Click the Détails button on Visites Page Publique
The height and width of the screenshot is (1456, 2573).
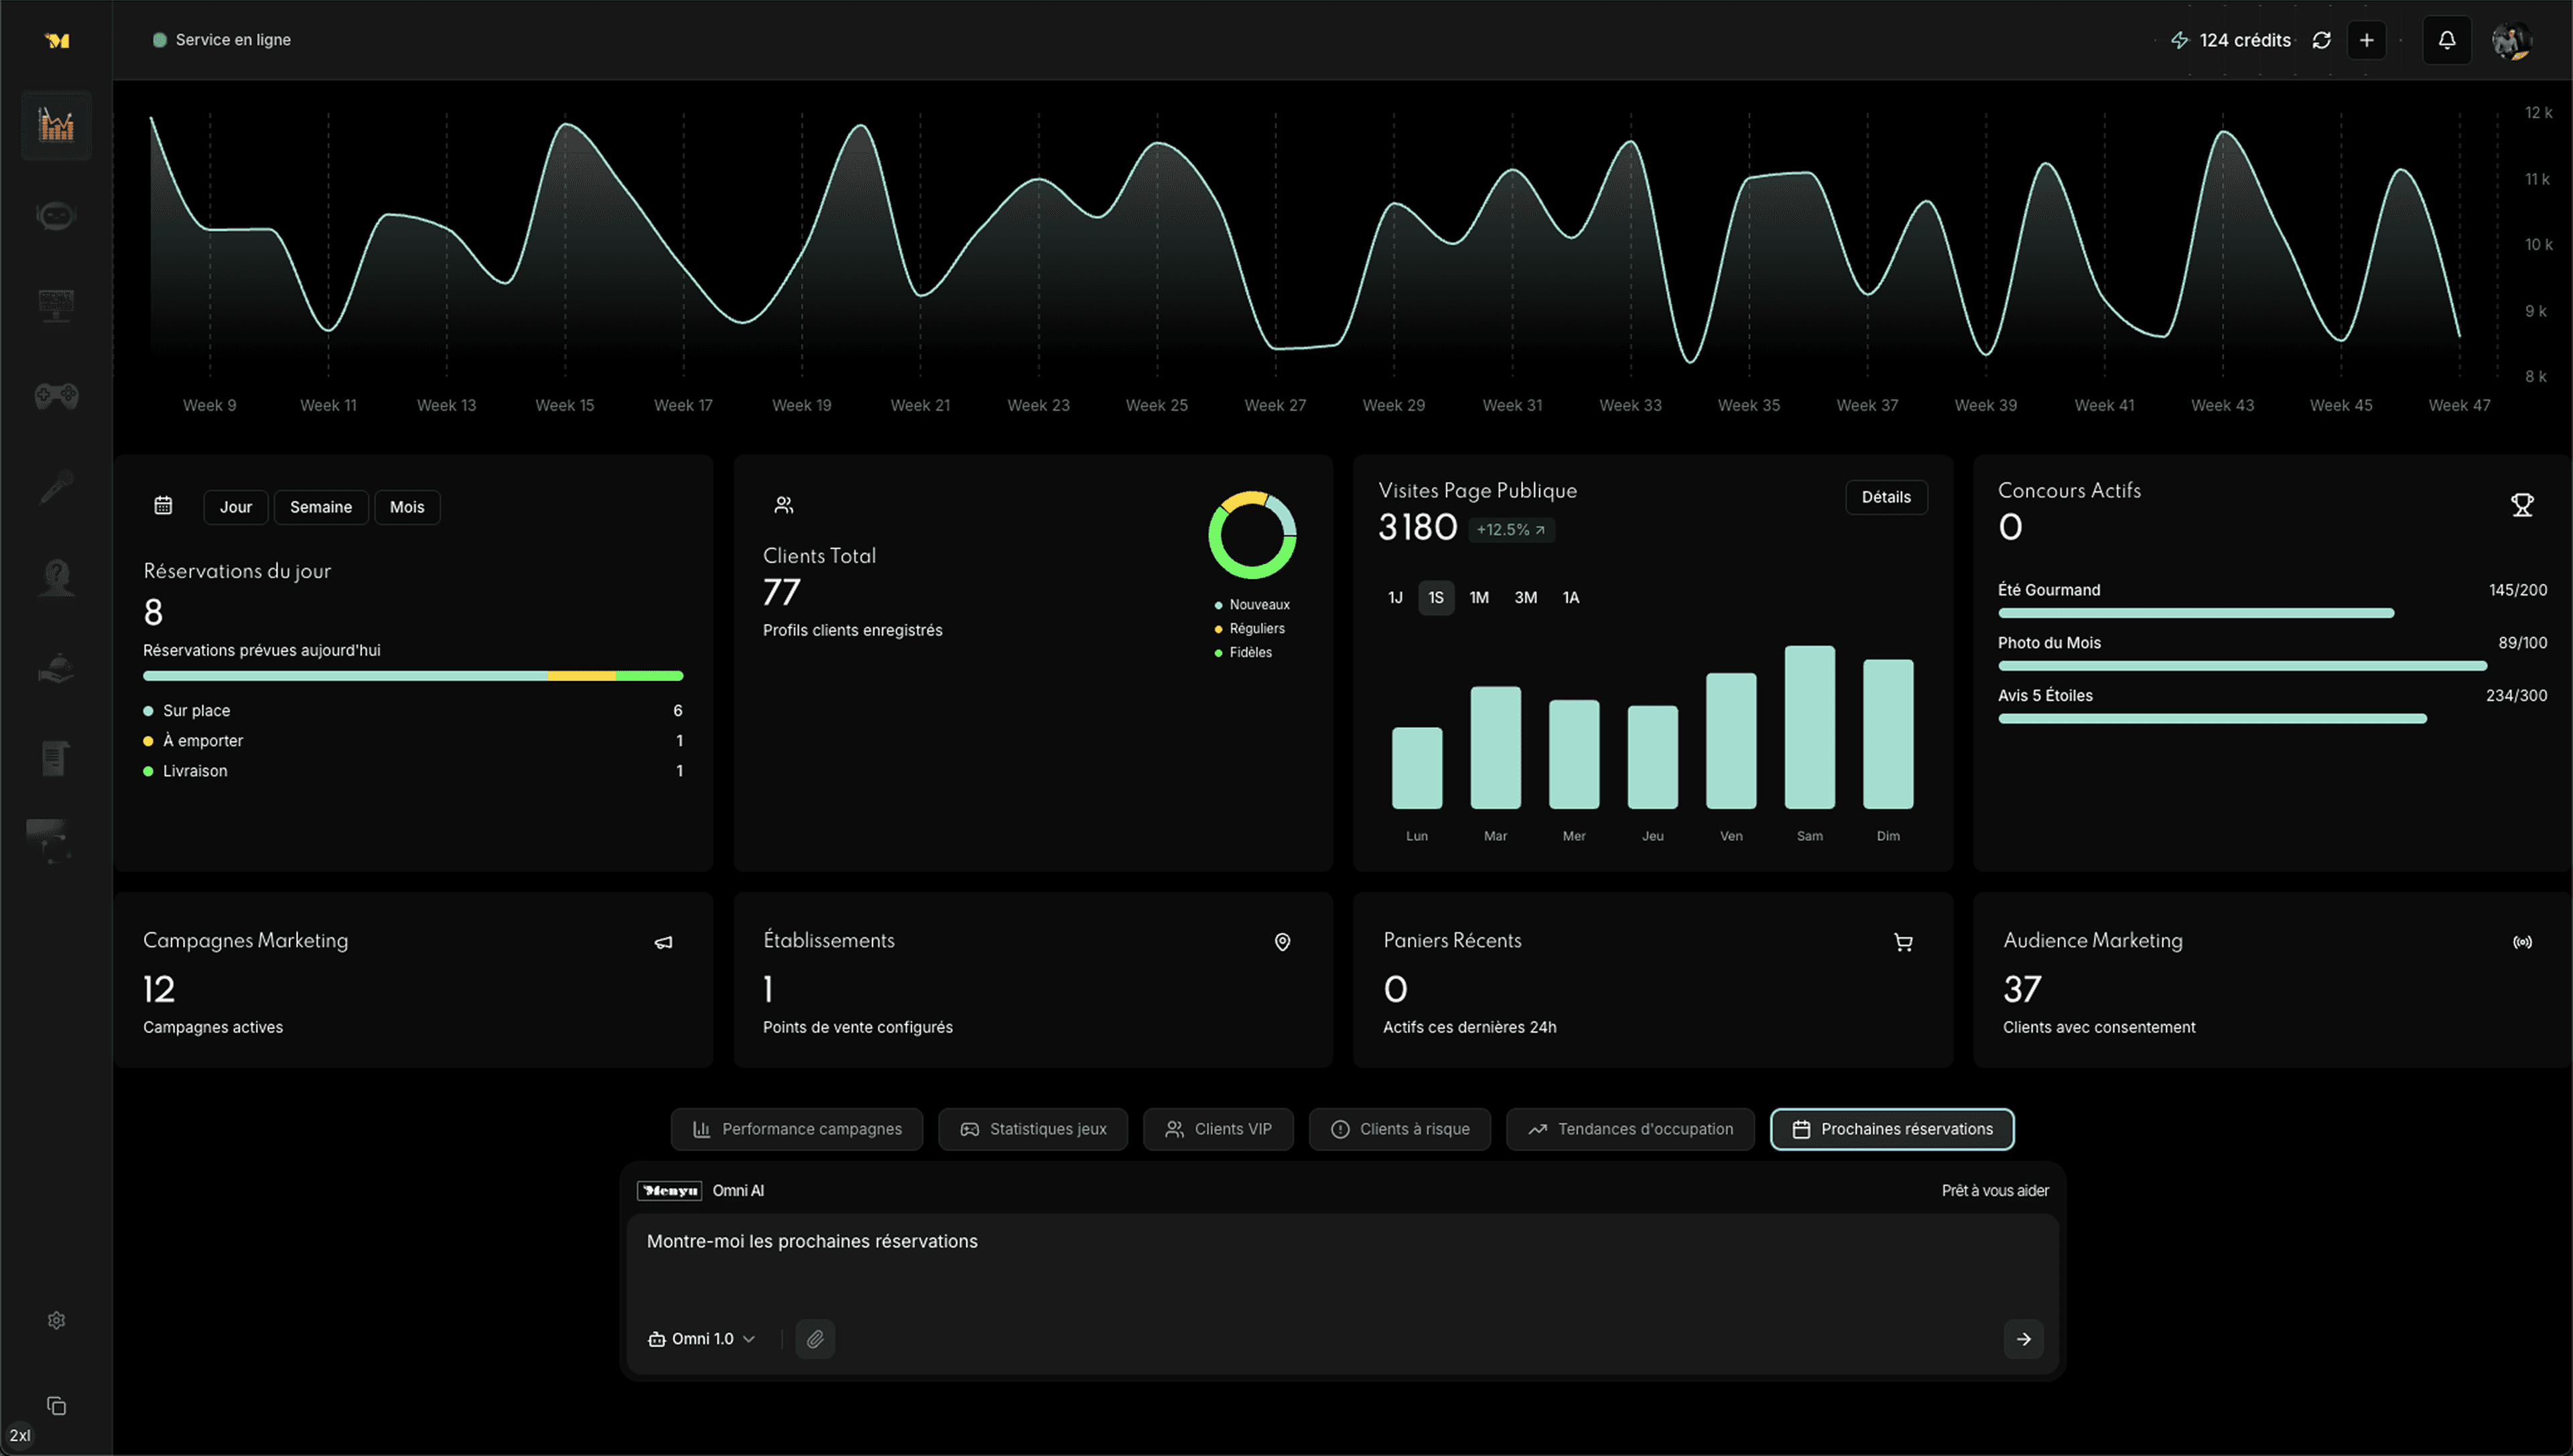click(1886, 497)
